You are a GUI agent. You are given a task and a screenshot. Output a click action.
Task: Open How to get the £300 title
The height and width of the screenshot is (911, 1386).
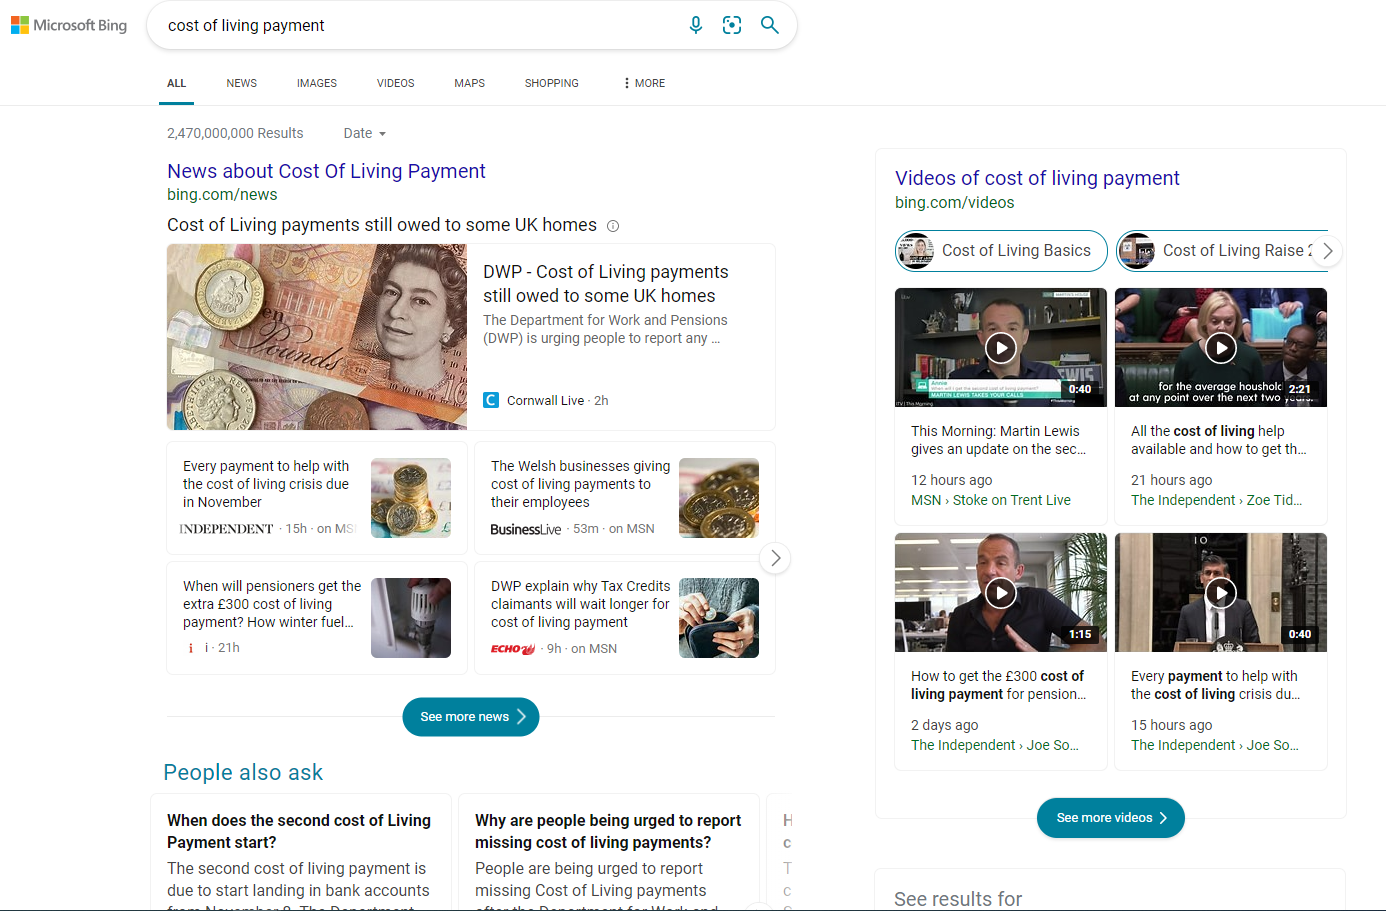[x=998, y=685]
